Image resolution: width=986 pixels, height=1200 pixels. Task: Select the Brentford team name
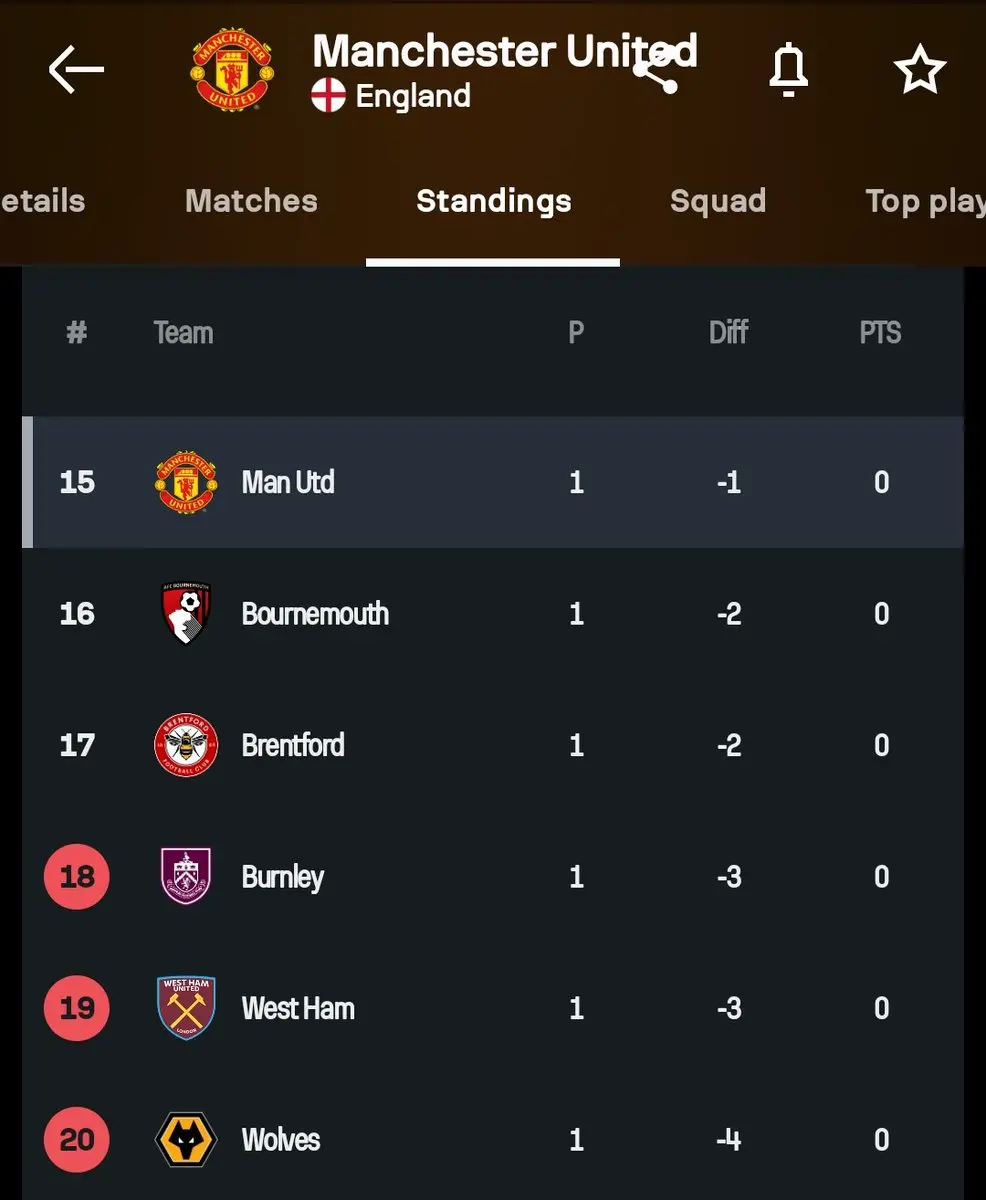[x=293, y=745]
